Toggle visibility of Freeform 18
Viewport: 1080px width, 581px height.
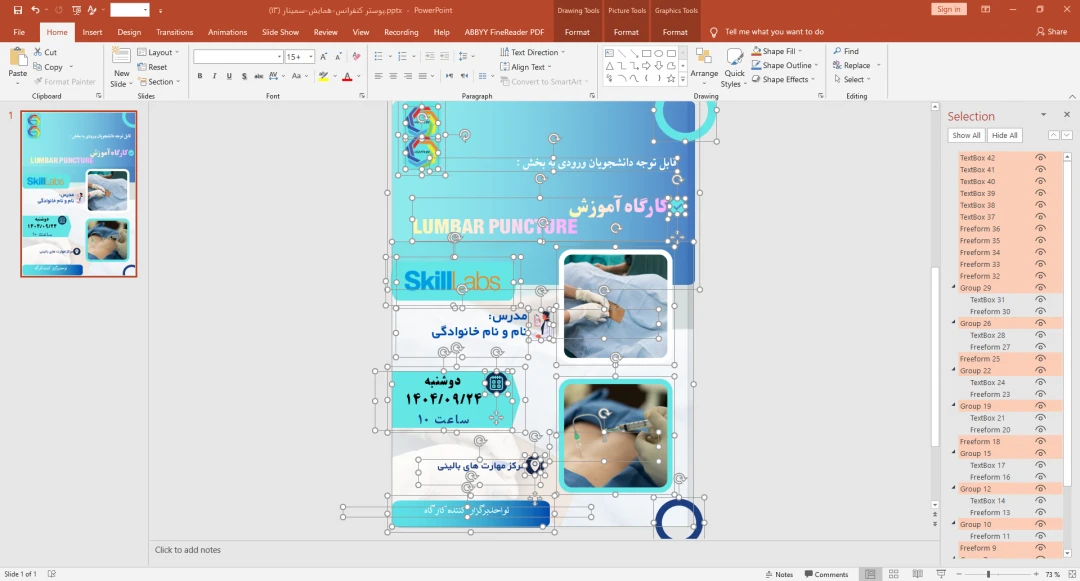(x=1040, y=441)
